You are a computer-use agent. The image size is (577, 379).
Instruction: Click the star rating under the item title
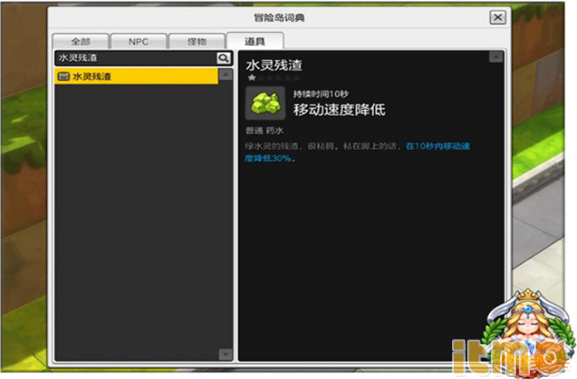tap(273, 78)
